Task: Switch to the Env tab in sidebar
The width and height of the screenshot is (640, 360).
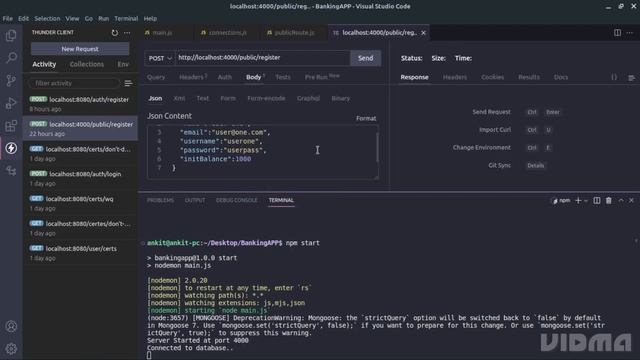Action: [x=123, y=64]
